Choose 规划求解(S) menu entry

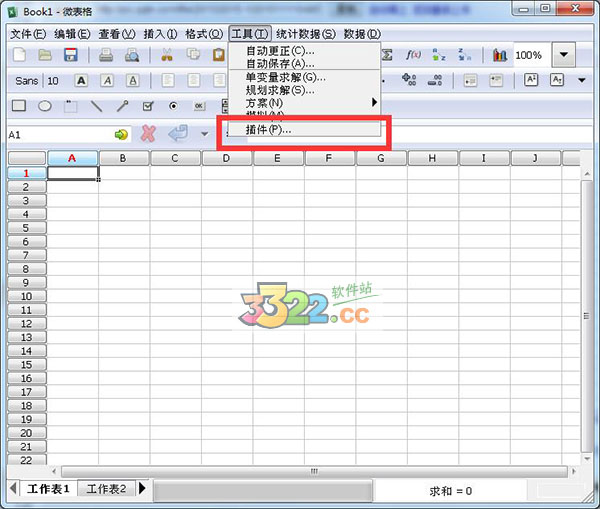click(x=305, y=90)
